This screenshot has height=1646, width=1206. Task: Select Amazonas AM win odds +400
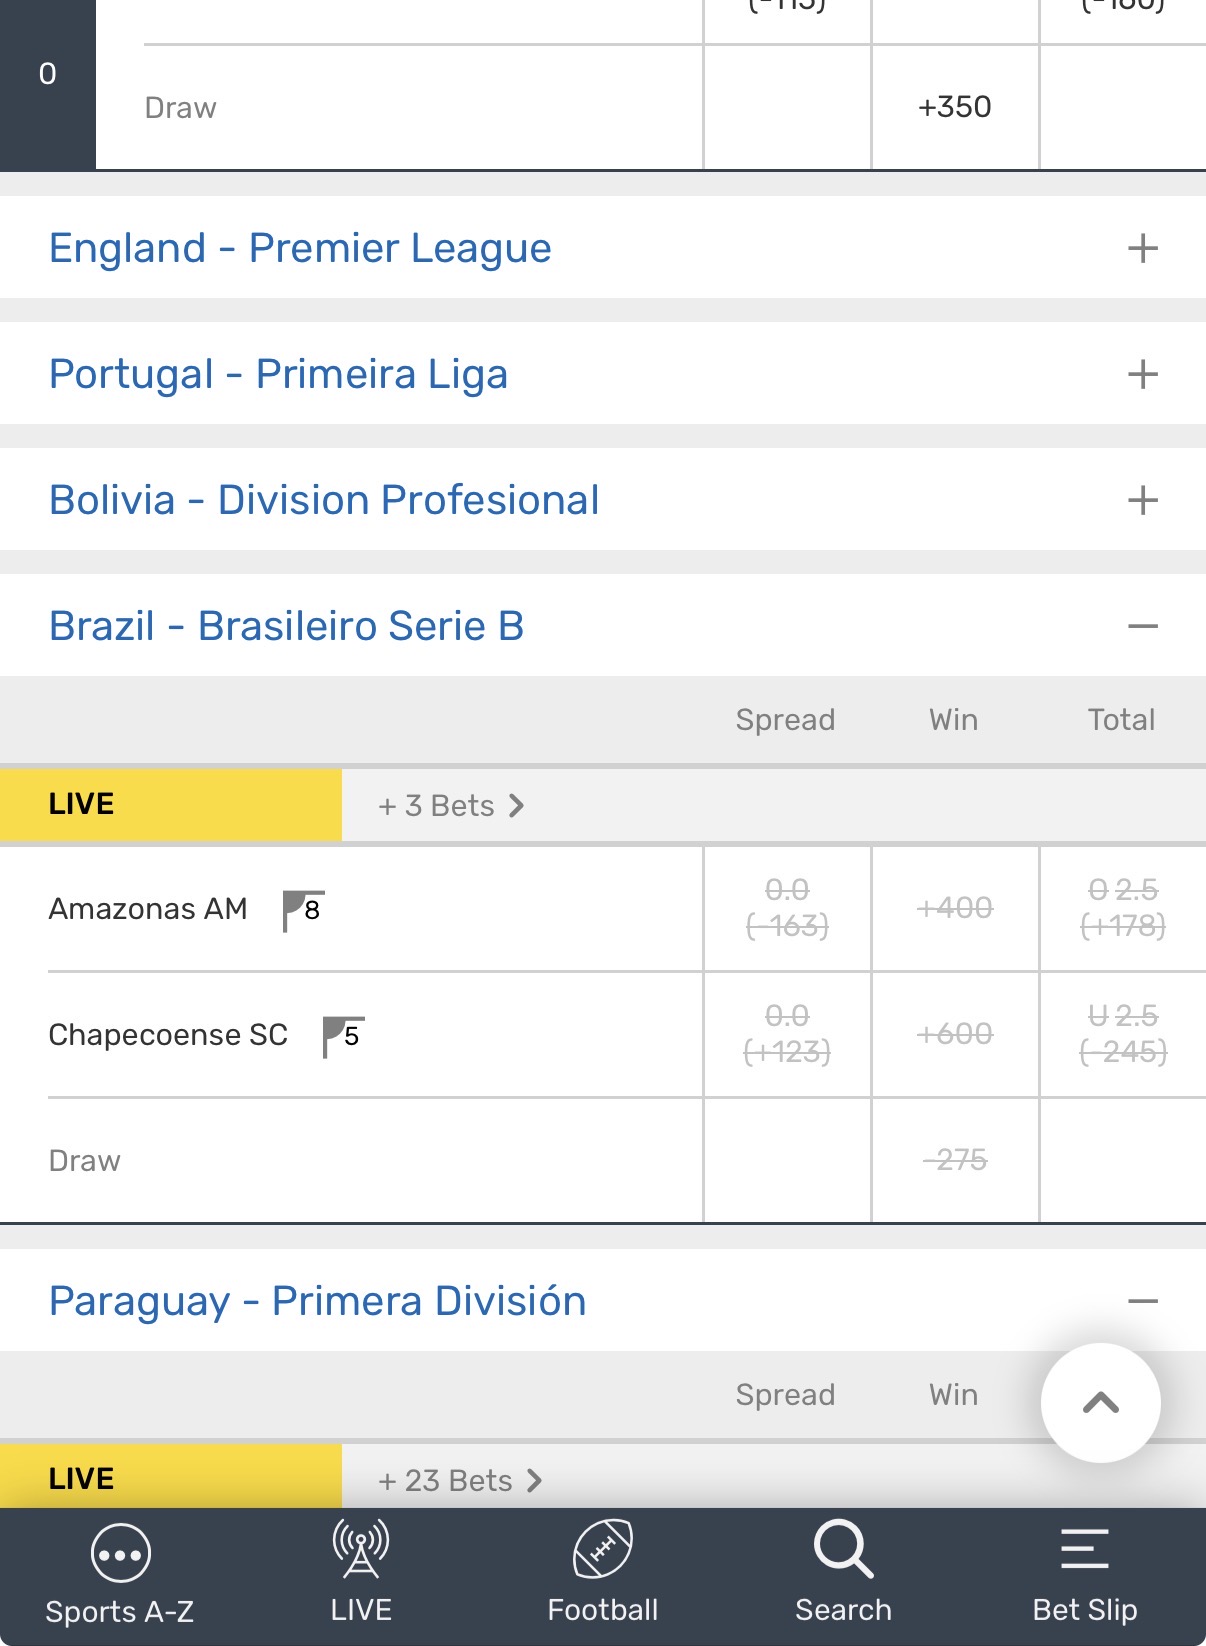[955, 908]
